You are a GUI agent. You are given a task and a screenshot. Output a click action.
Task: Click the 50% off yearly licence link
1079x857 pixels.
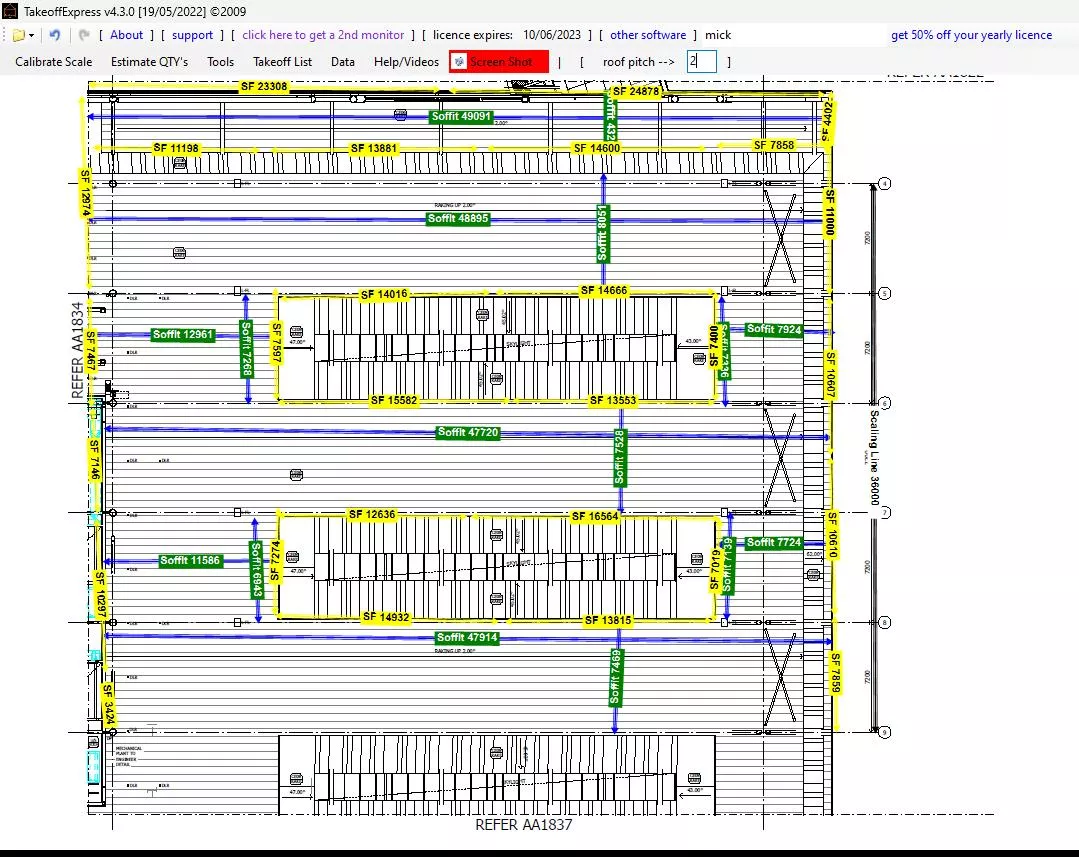tap(971, 35)
